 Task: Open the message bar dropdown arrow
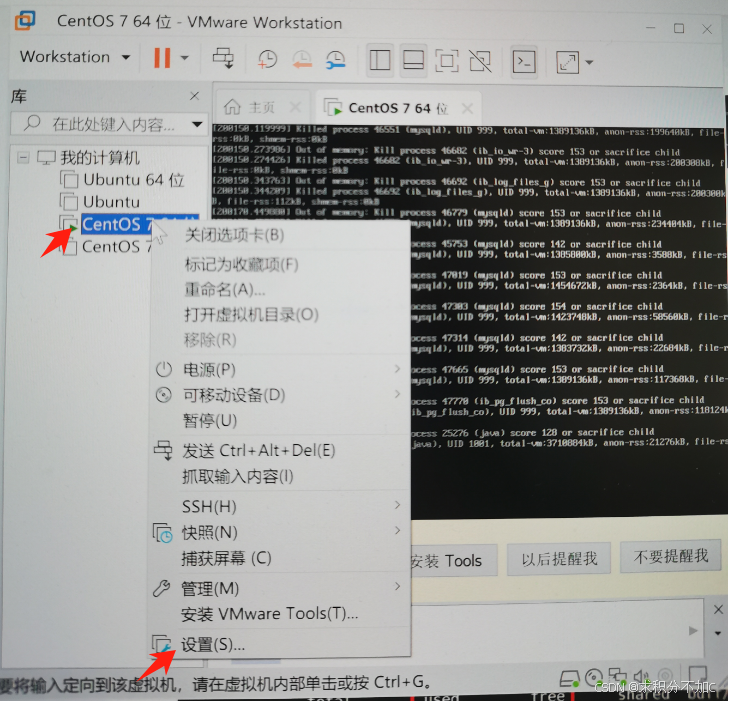[718, 633]
